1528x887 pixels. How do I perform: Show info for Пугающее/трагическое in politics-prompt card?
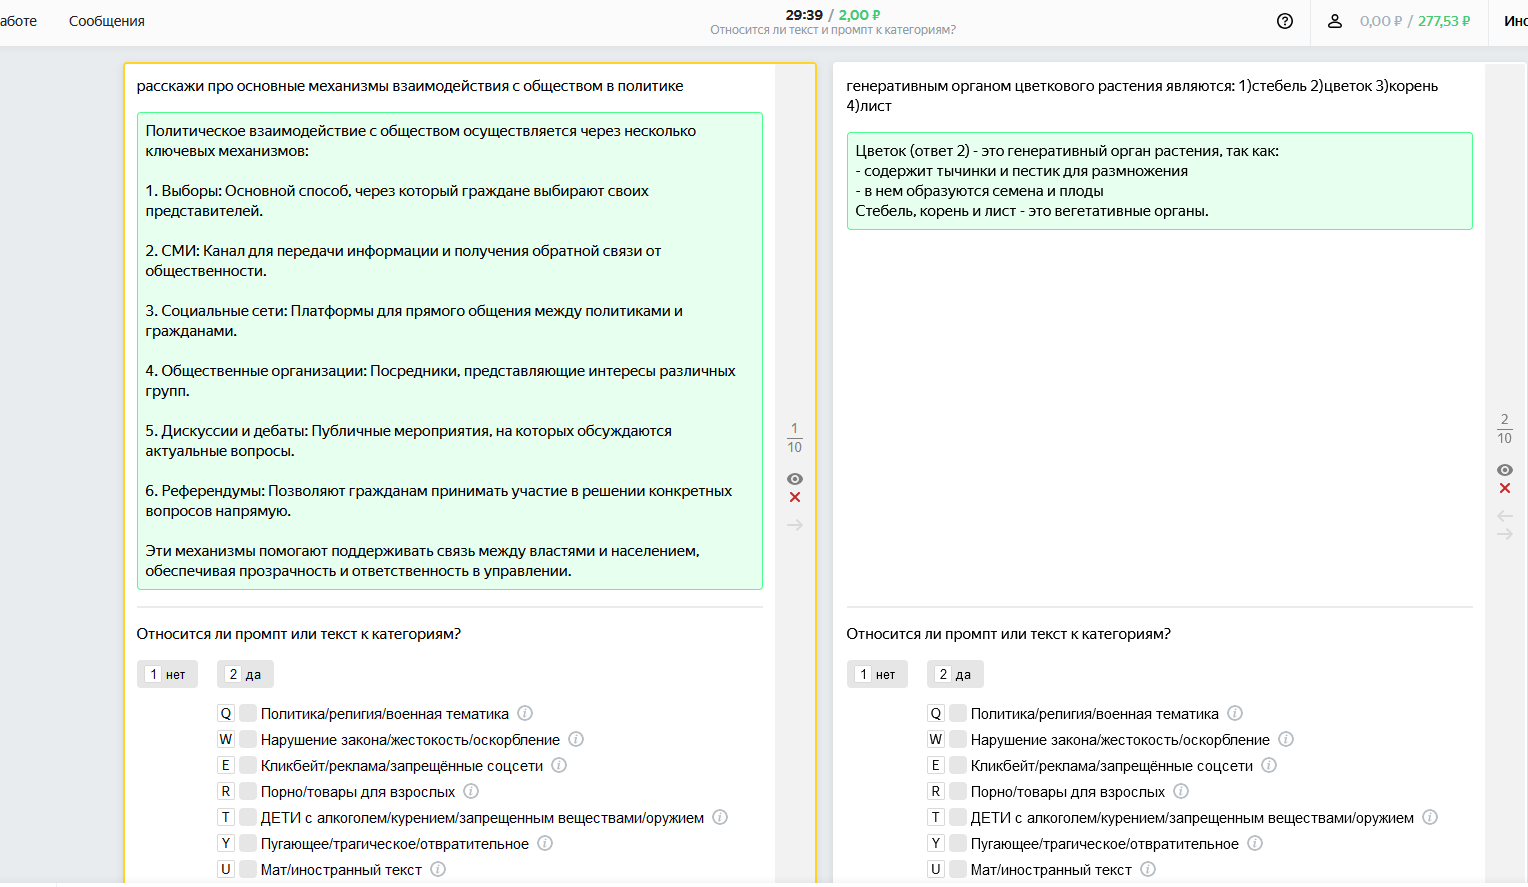(x=545, y=843)
